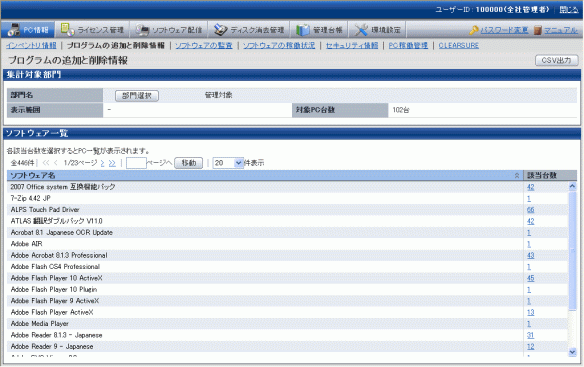Select the 7-Zip 4.42 JP row text
This screenshot has height=367, width=584.
(x=31, y=199)
